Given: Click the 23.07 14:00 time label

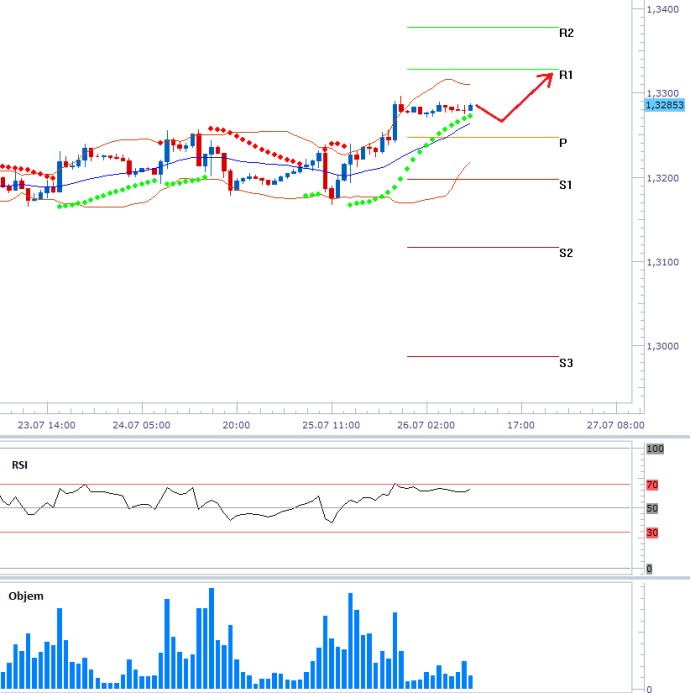Looking at the screenshot, I should 46,425.
